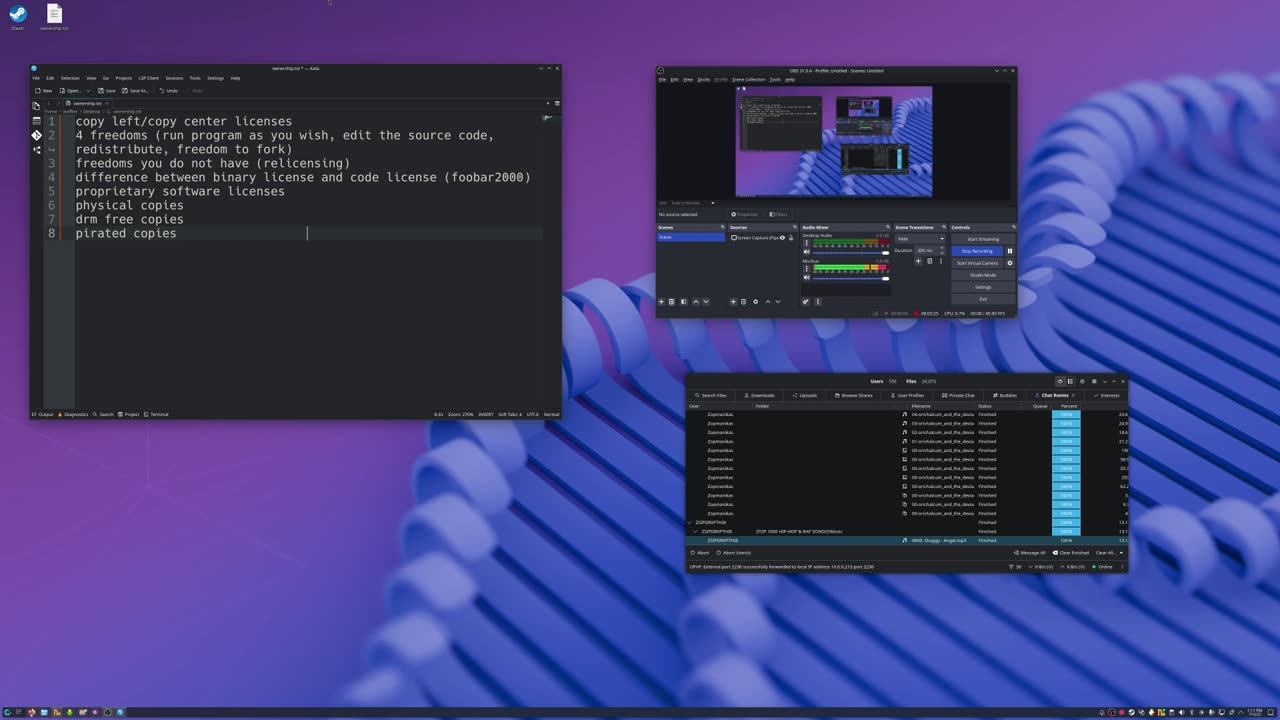Click Undo in Kate toolbar
The width and height of the screenshot is (1280, 720).
click(x=168, y=91)
